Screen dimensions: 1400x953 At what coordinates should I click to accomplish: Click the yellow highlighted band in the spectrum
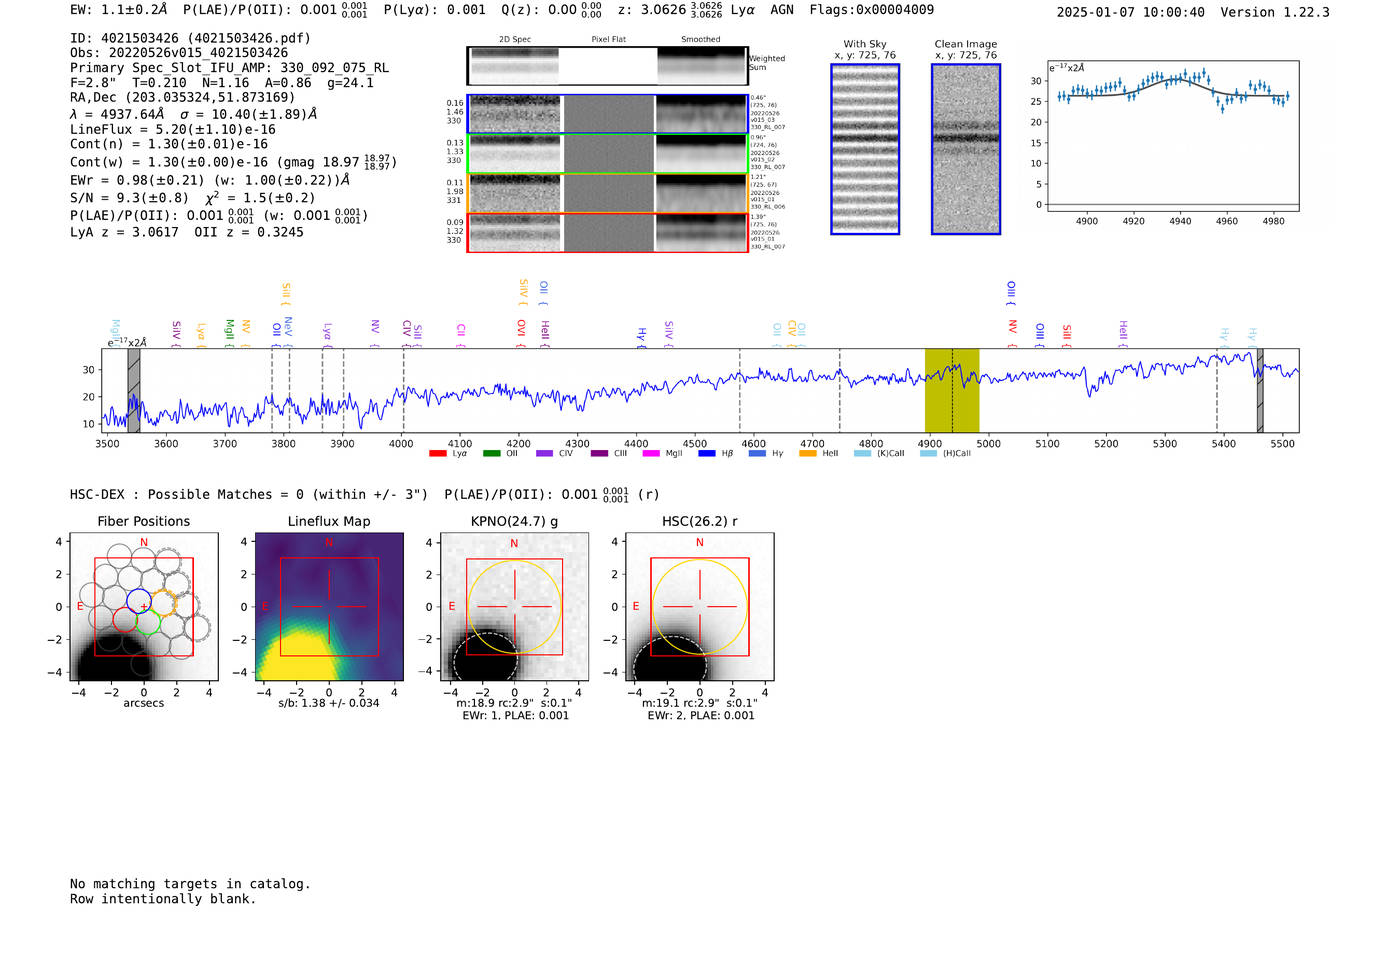pos(952,390)
